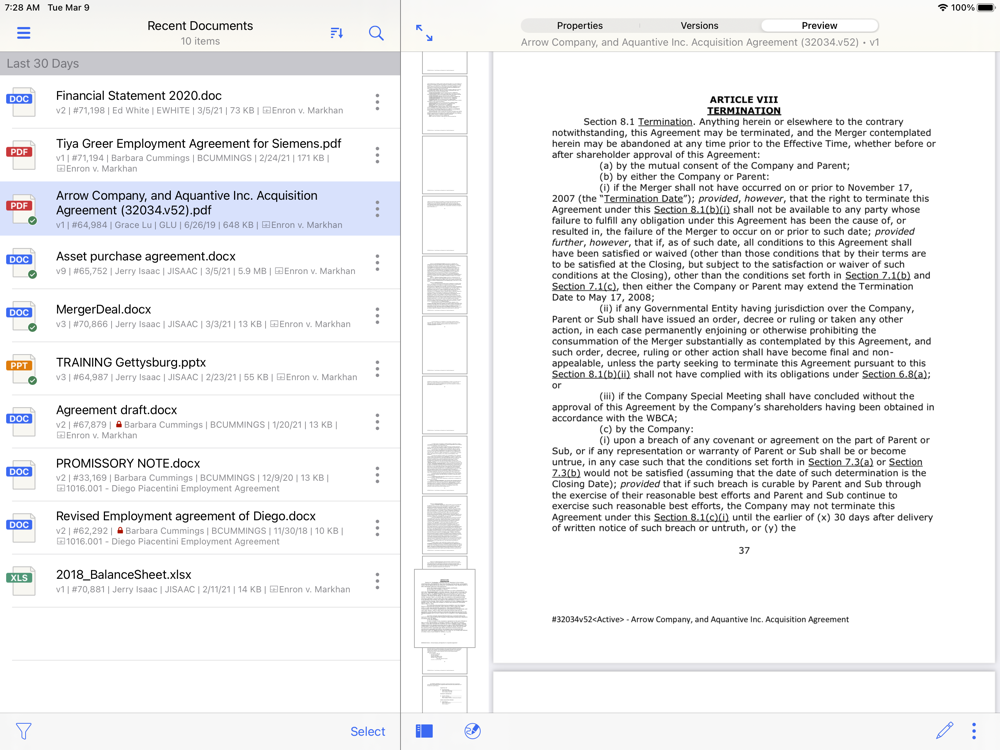This screenshot has width=1000, height=750.
Task: Open Asset purchase agreement.docx
Action: click(200, 262)
